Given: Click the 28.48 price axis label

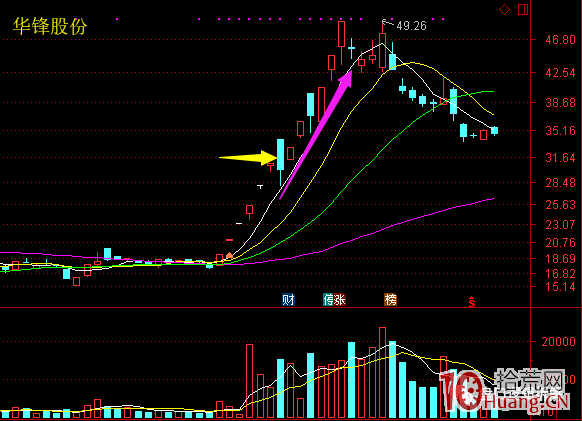Looking at the screenshot, I should coord(560,183).
